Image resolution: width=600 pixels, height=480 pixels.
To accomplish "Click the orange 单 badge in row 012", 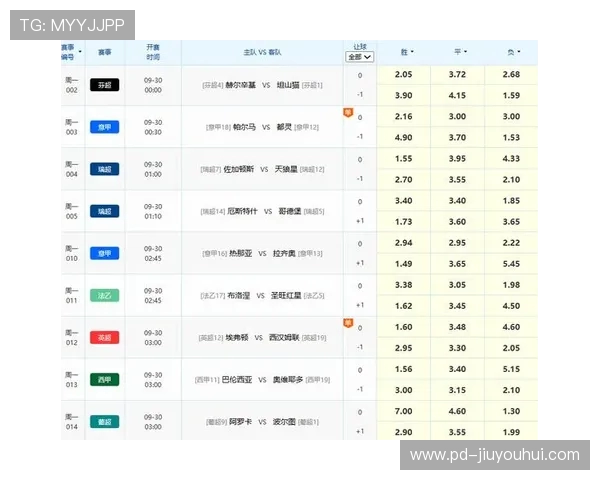I will 348,323.
